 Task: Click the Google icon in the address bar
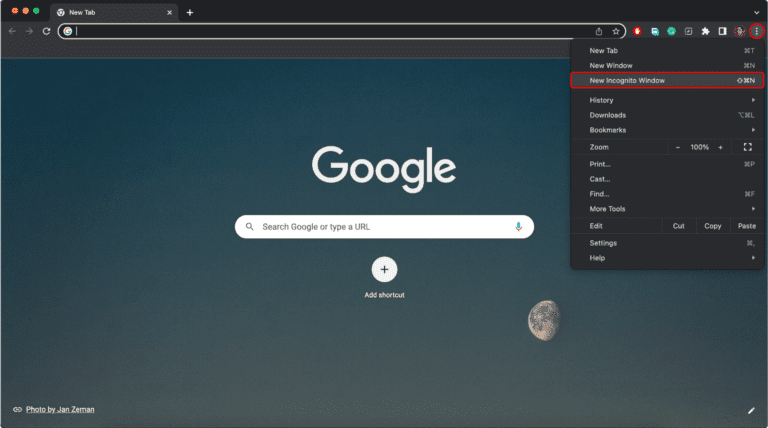point(68,31)
